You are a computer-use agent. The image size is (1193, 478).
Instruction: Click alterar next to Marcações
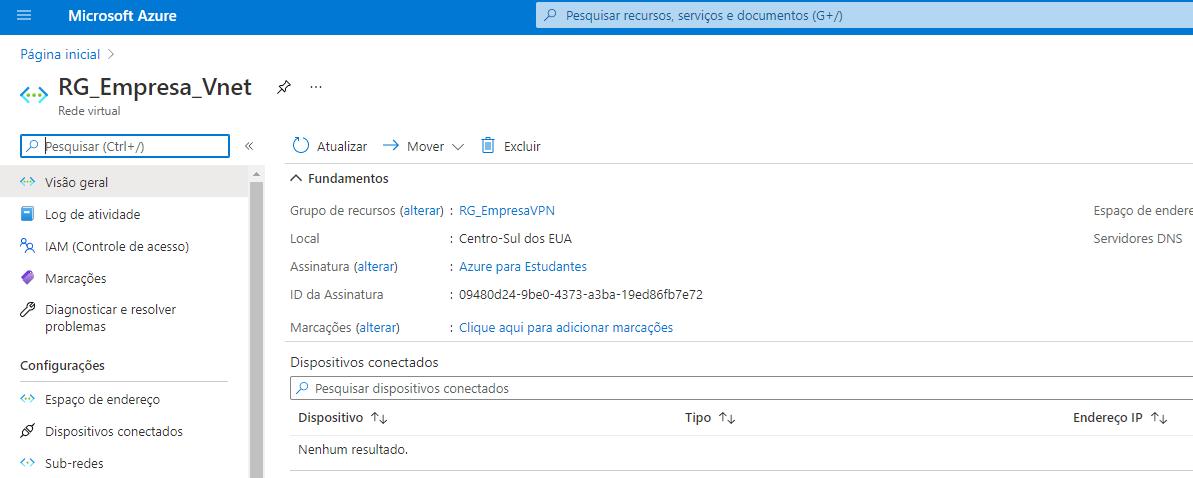click(x=377, y=328)
